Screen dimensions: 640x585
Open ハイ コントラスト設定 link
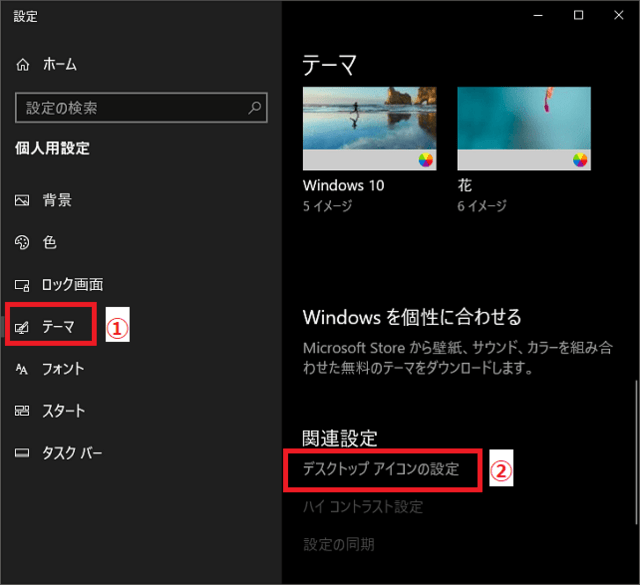point(363,507)
